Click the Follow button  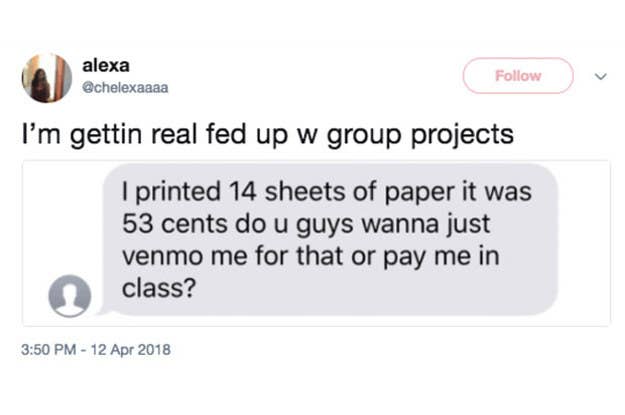pos(517,76)
